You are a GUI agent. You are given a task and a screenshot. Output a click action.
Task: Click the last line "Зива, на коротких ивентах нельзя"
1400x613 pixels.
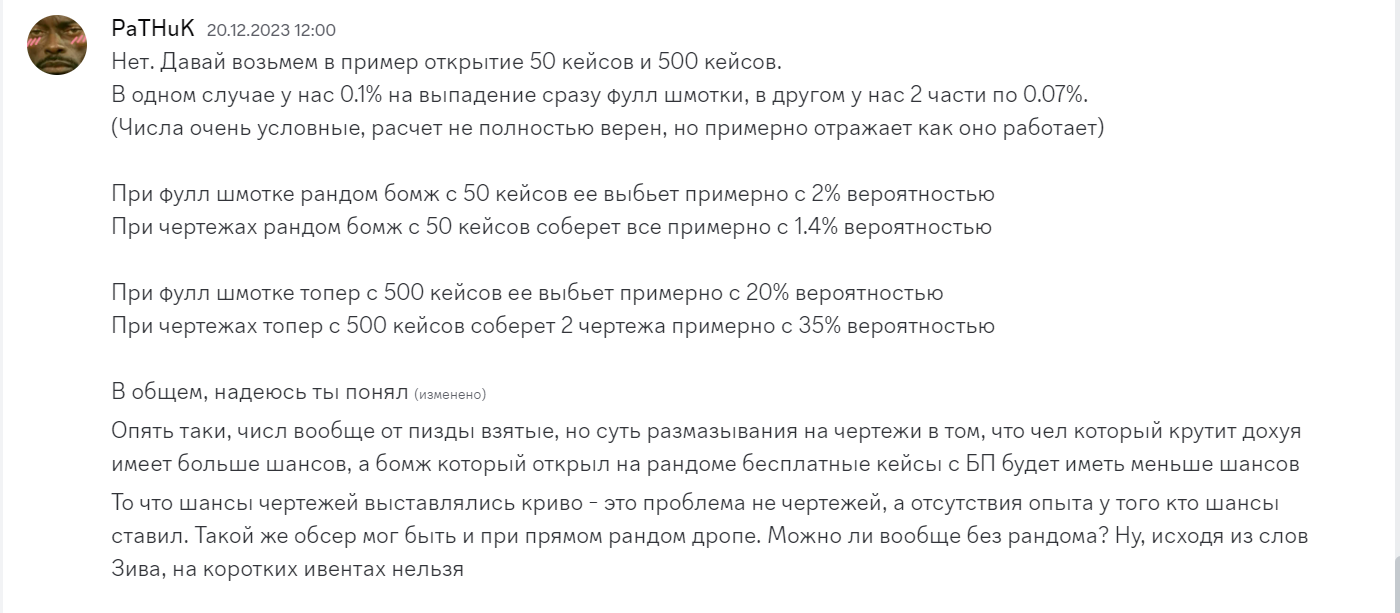(287, 569)
